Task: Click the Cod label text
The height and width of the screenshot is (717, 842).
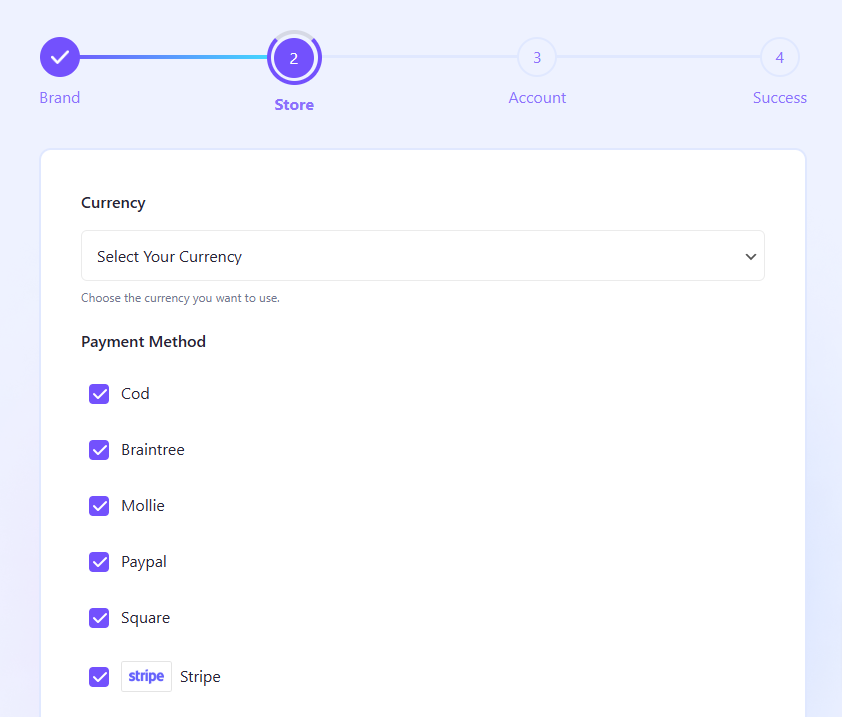Action: coord(135,394)
